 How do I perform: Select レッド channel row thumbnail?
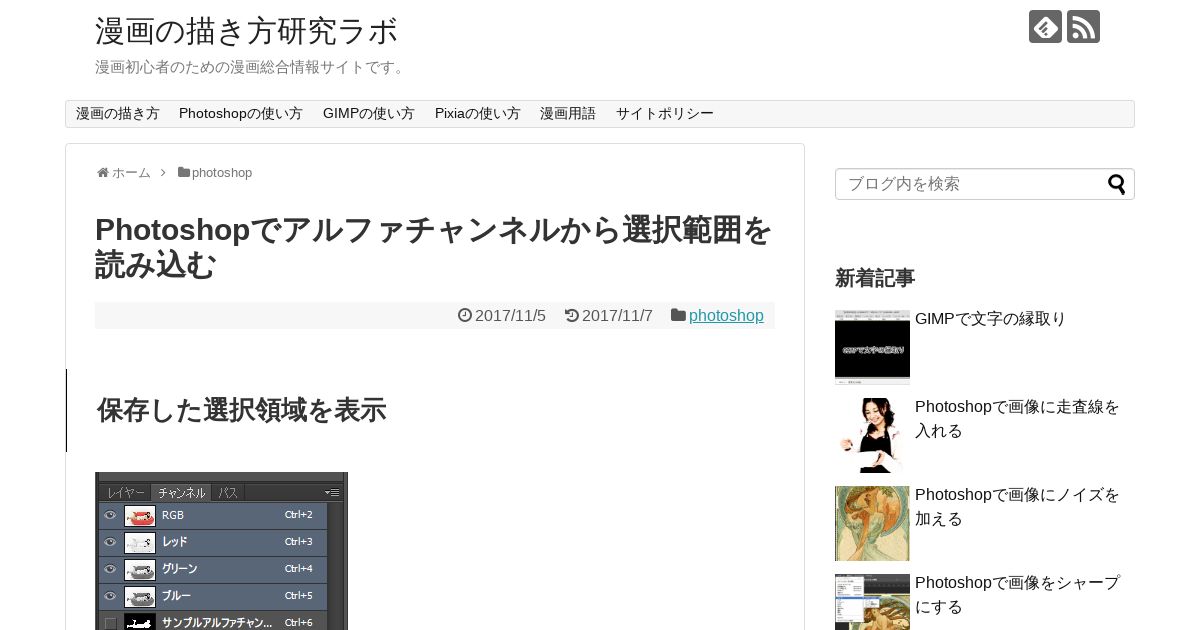click(x=140, y=543)
